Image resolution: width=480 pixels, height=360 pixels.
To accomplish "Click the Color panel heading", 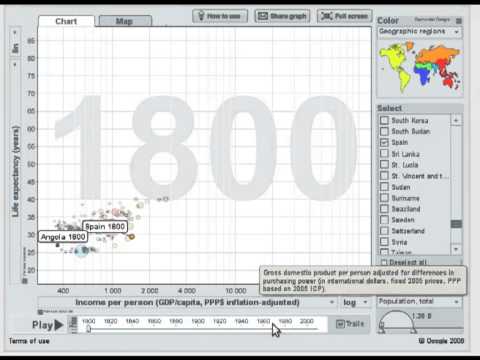I will point(388,21).
